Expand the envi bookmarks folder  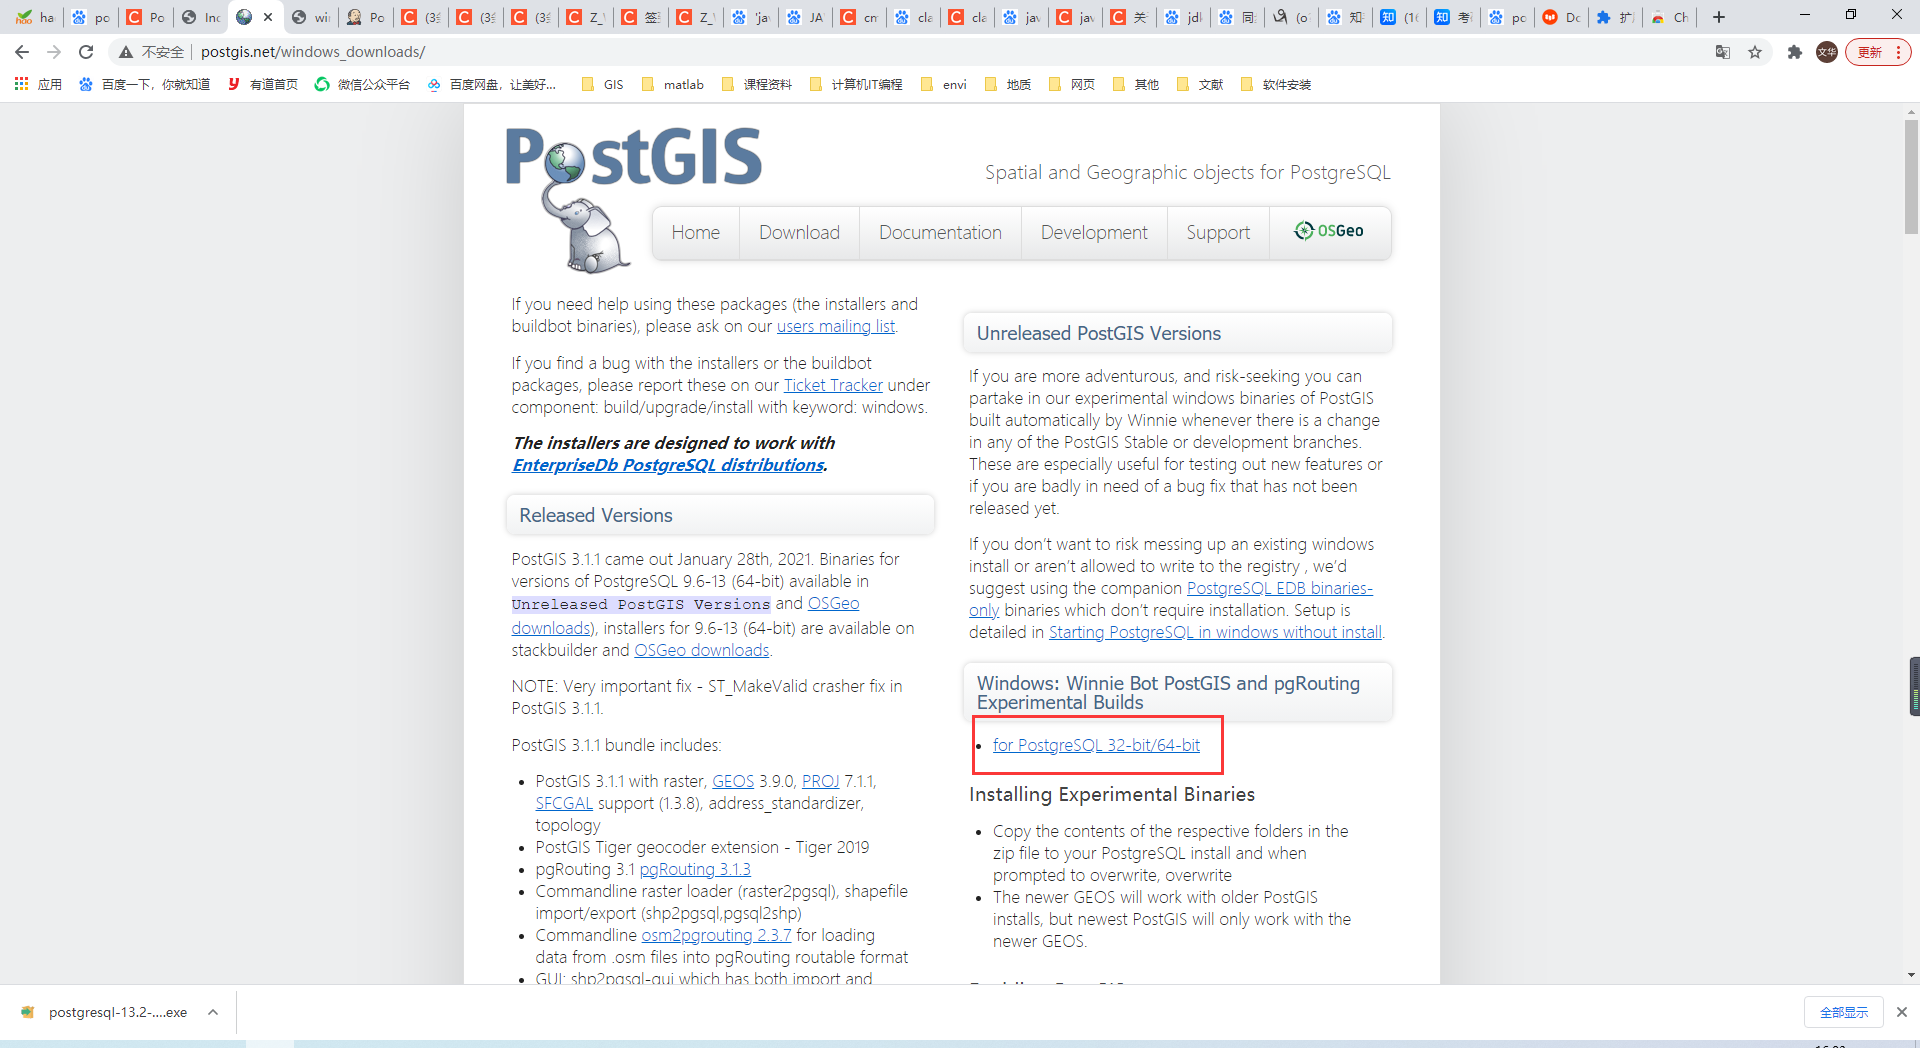click(x=943, y=85)
